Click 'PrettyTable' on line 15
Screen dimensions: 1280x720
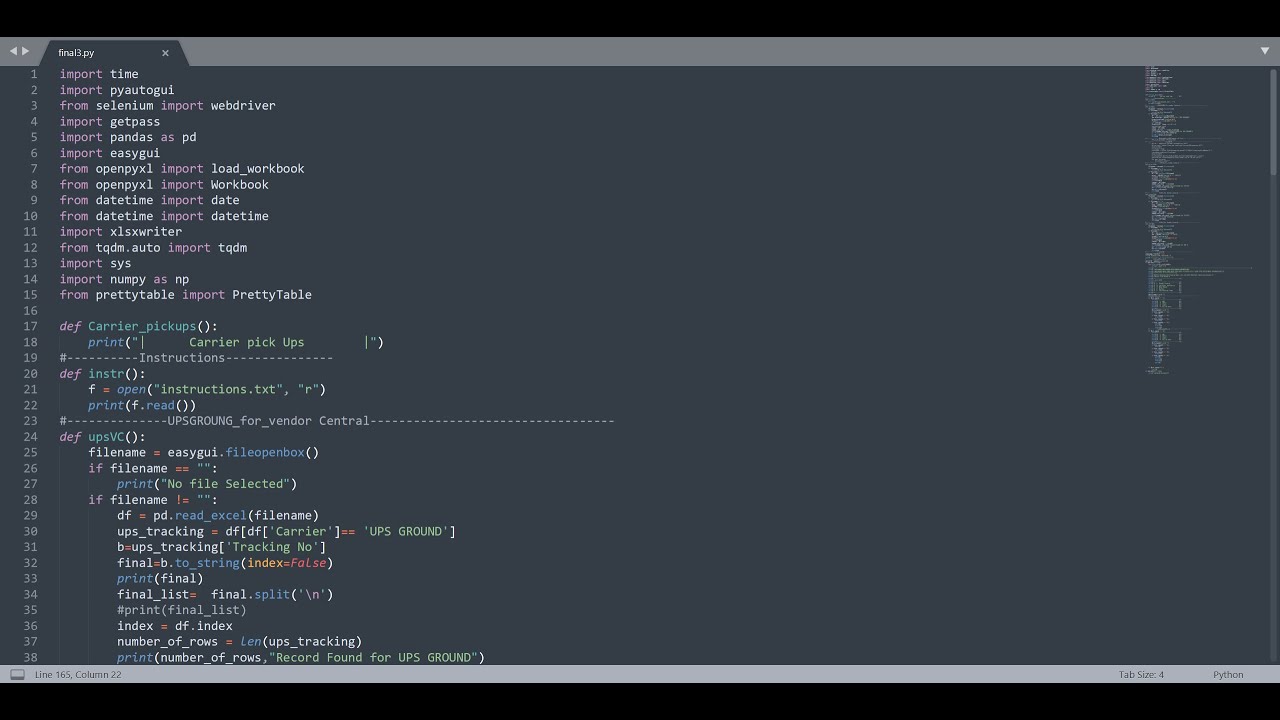tap(272, 294)
